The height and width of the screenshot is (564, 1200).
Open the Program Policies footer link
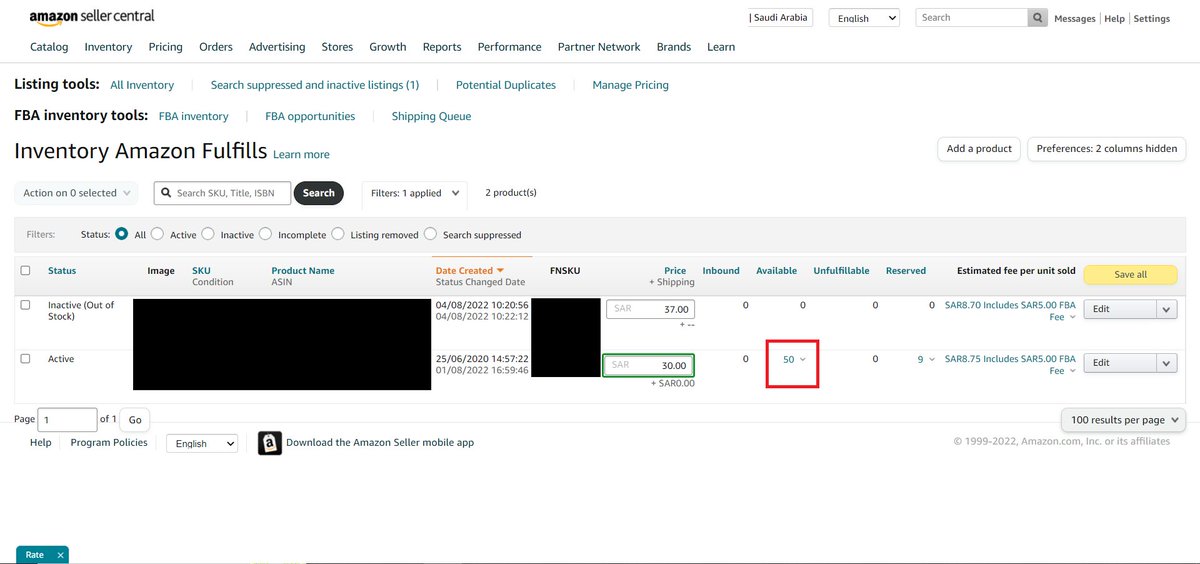109,442
